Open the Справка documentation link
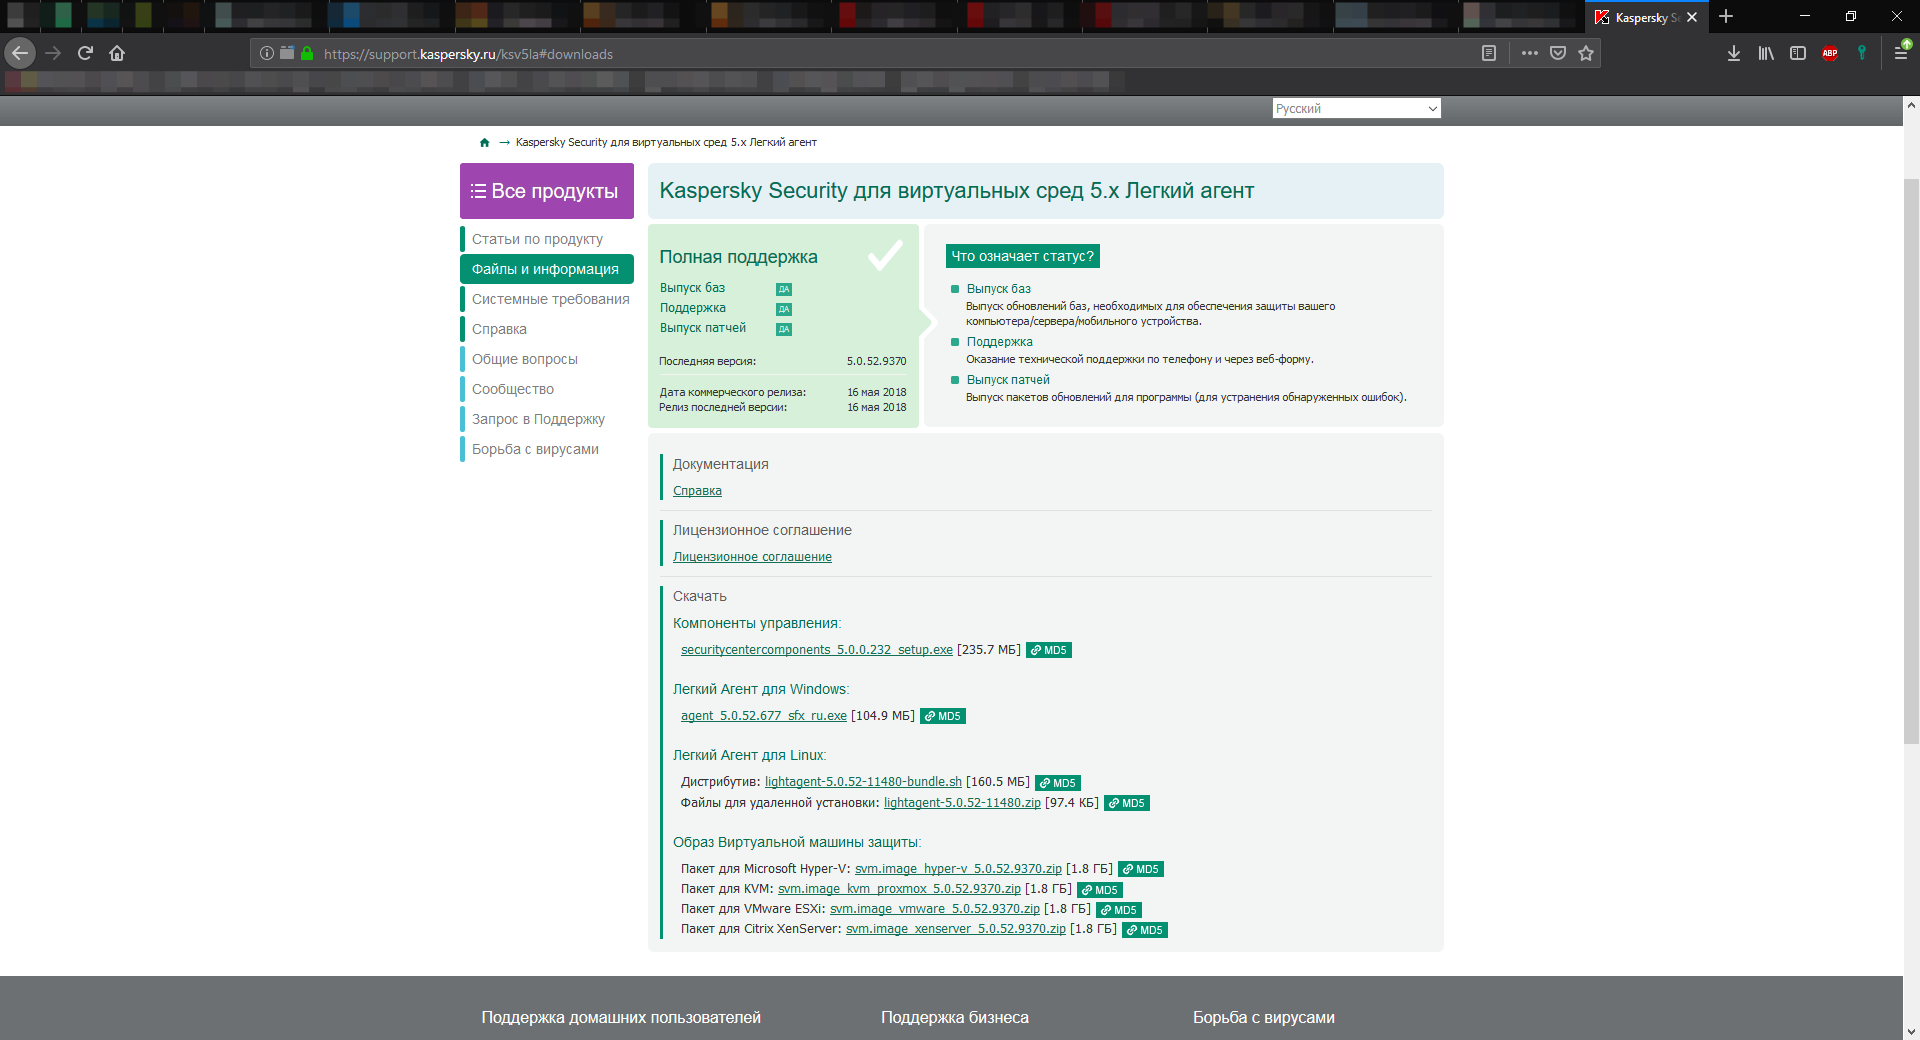 [697, 491]
